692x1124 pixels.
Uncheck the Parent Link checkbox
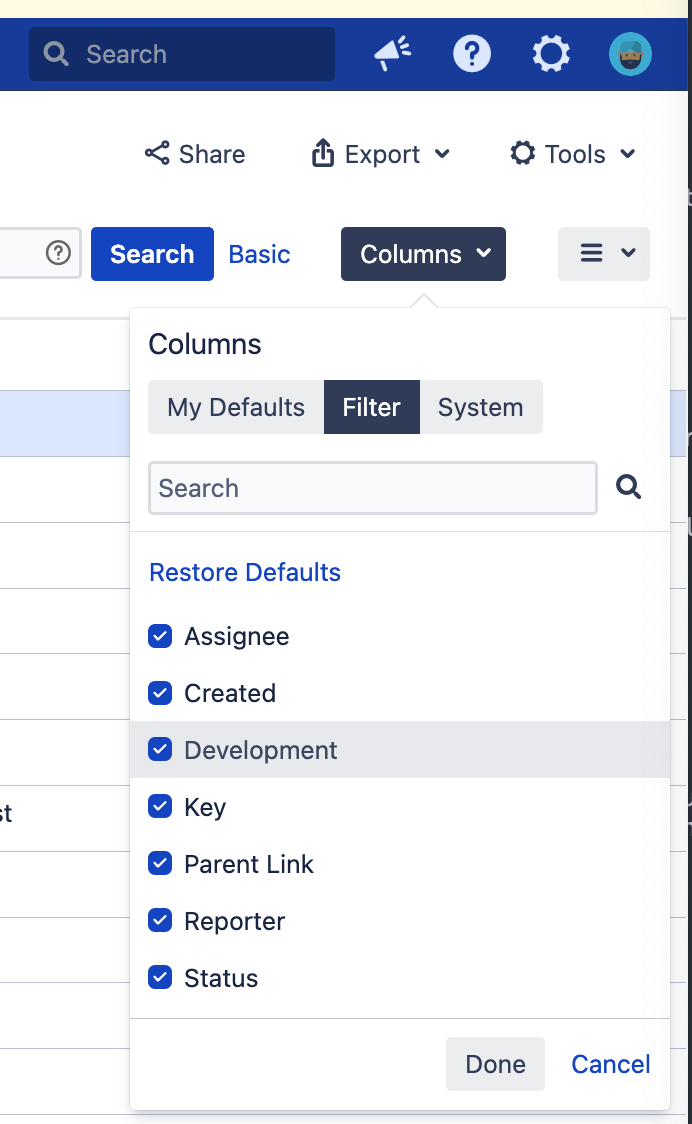(160, 864)
